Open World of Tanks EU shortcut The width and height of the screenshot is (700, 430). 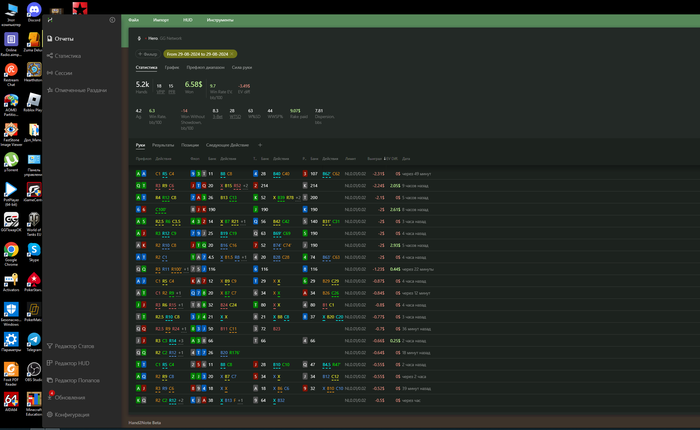34,224
